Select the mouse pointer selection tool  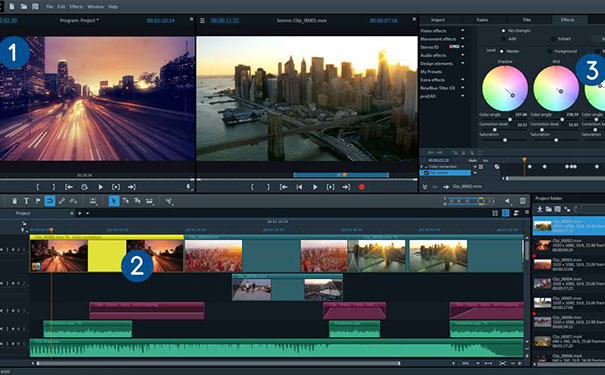114,201
